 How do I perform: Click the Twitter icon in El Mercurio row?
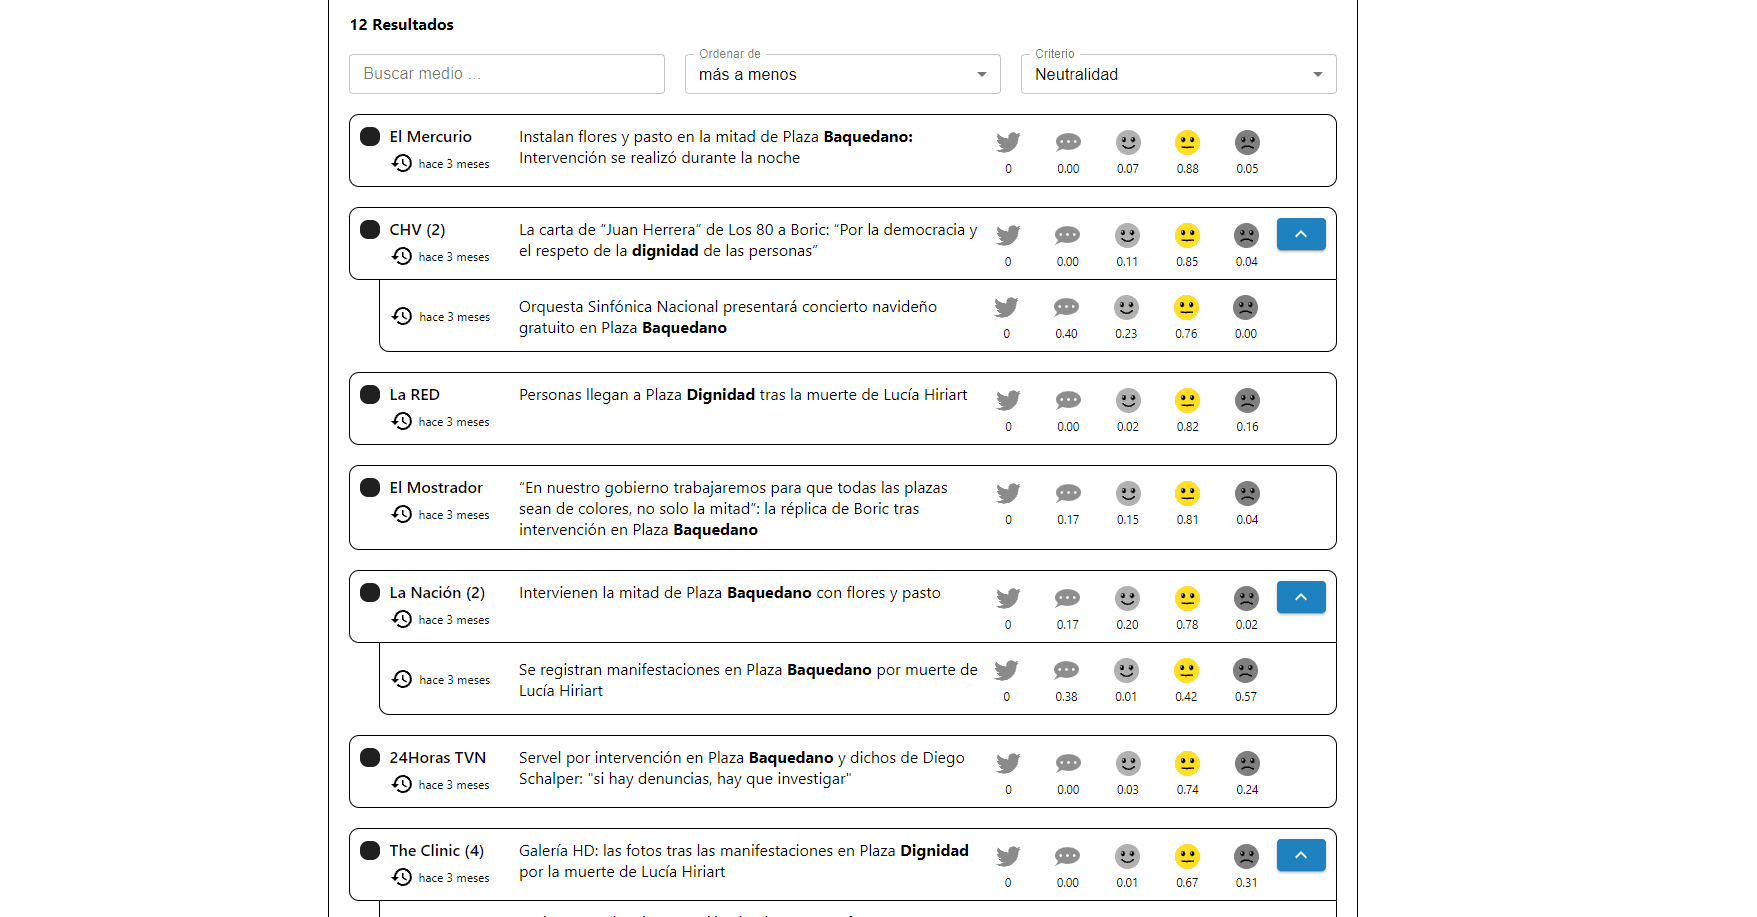[1008, 143]
